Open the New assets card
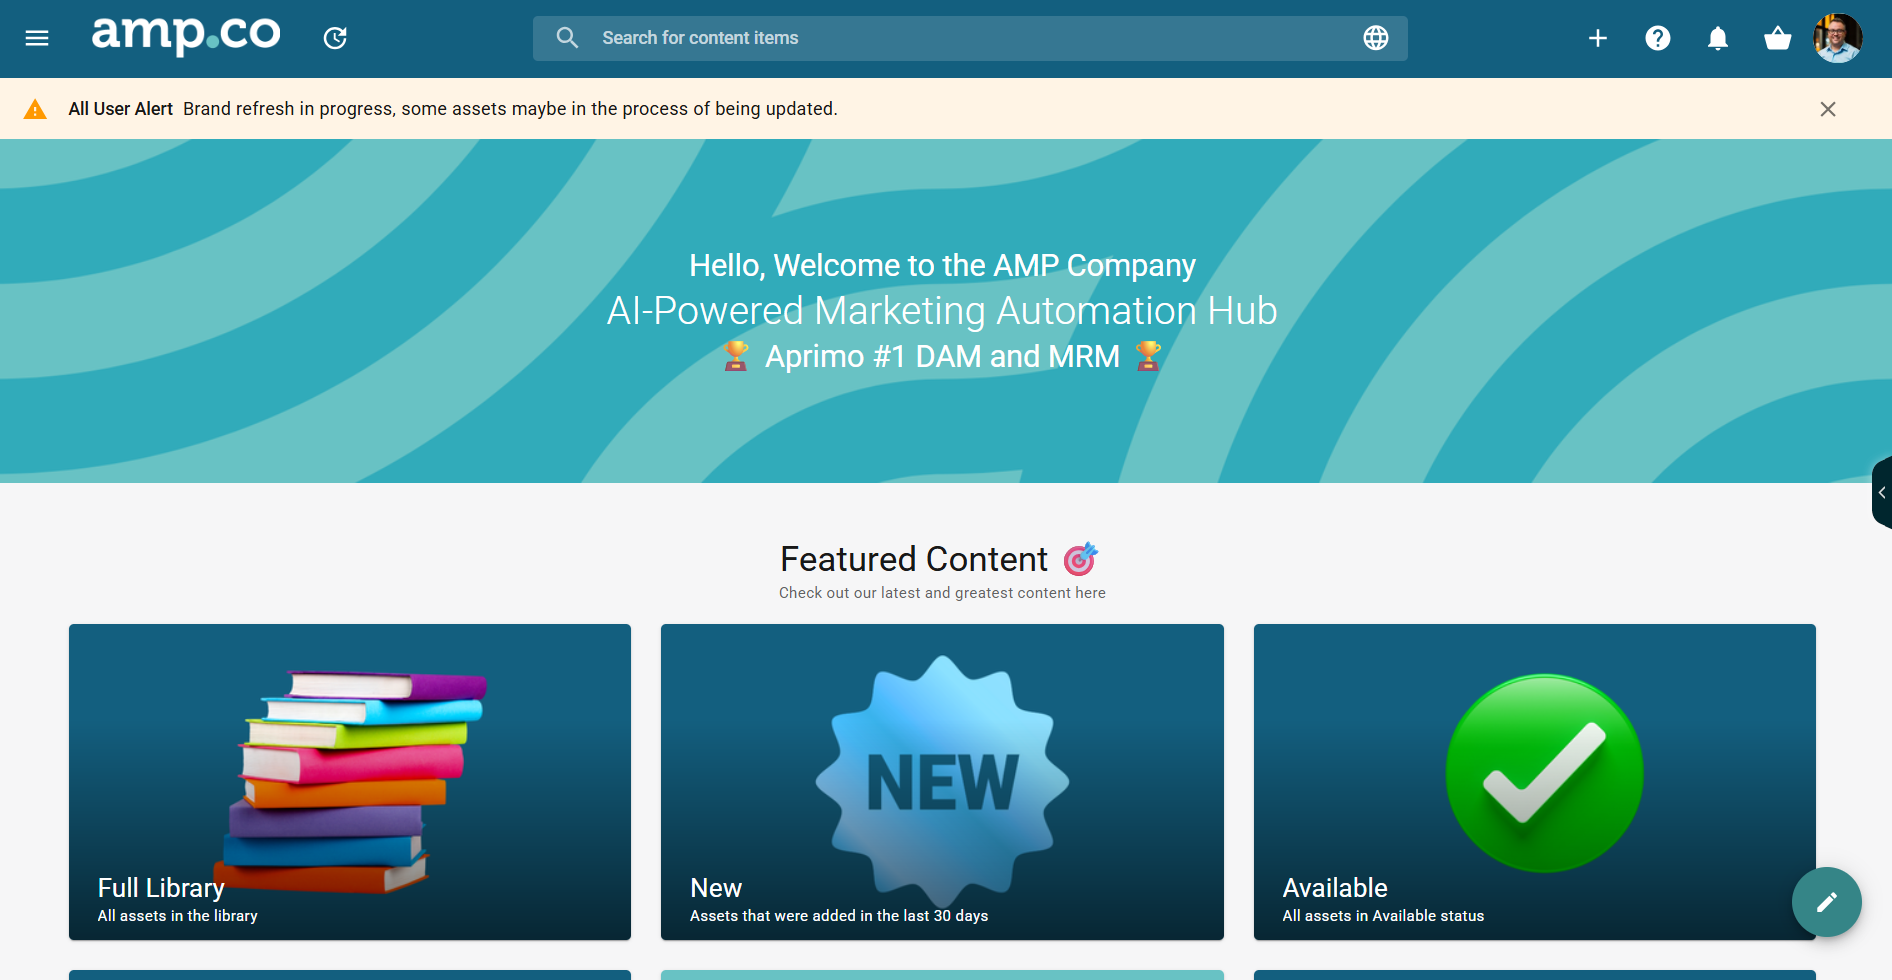This screenshot has width=1892, height=980. pos(942,782)
